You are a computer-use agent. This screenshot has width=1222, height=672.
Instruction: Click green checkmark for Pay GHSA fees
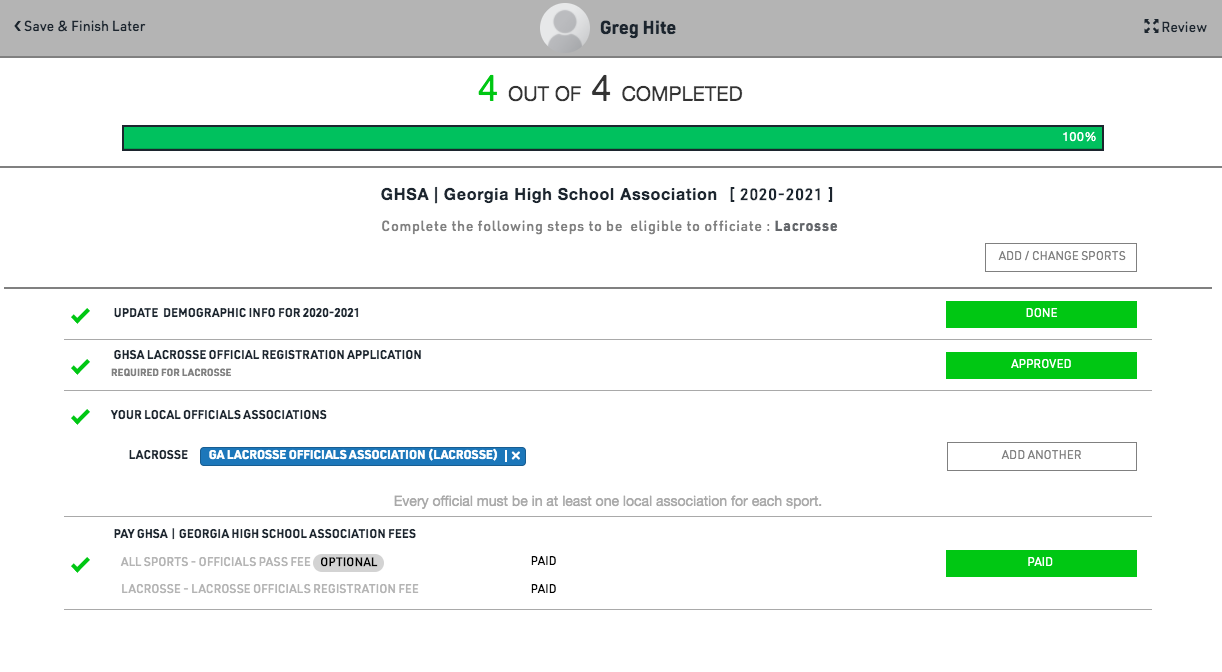pos(80,565)
